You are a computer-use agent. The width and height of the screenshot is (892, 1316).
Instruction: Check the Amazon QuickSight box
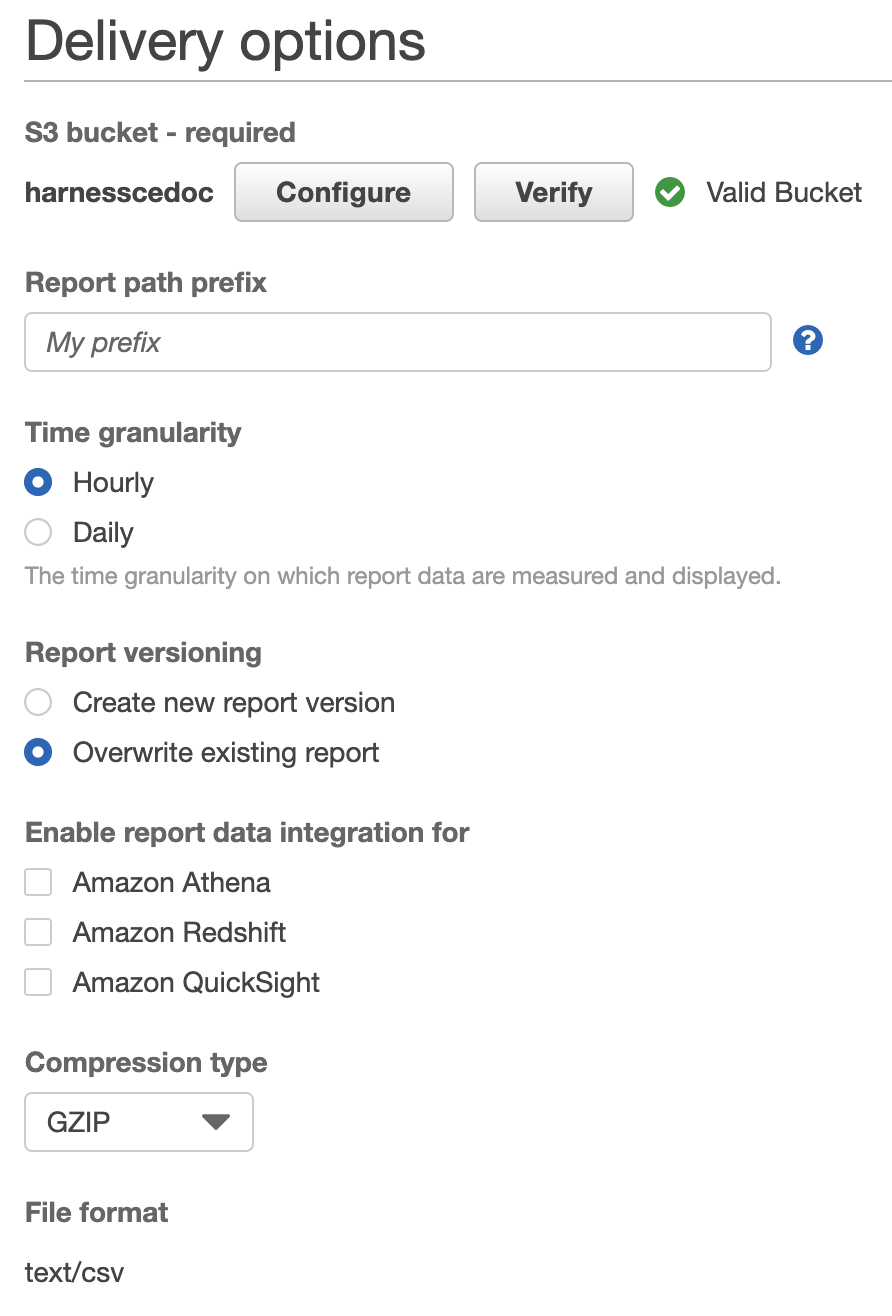point(38,983)
